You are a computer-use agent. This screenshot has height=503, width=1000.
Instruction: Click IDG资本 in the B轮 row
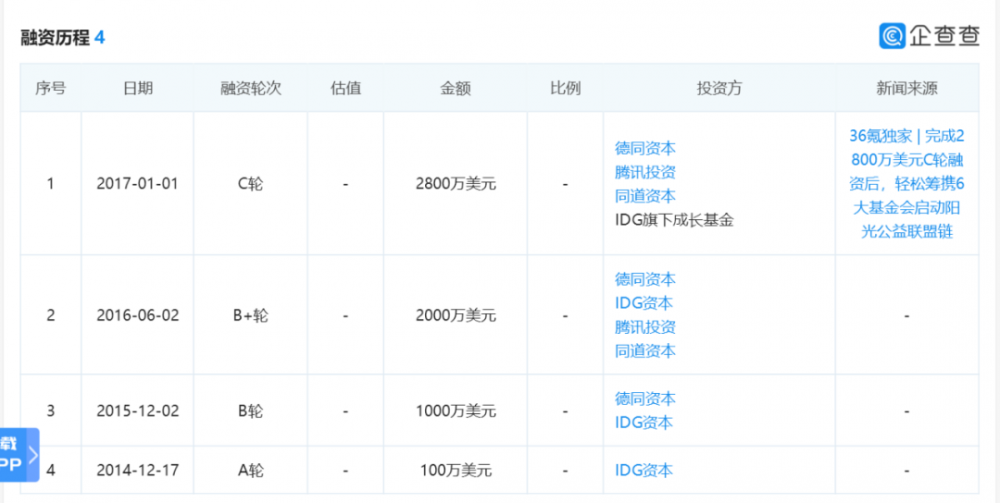(x=645, y=423)
